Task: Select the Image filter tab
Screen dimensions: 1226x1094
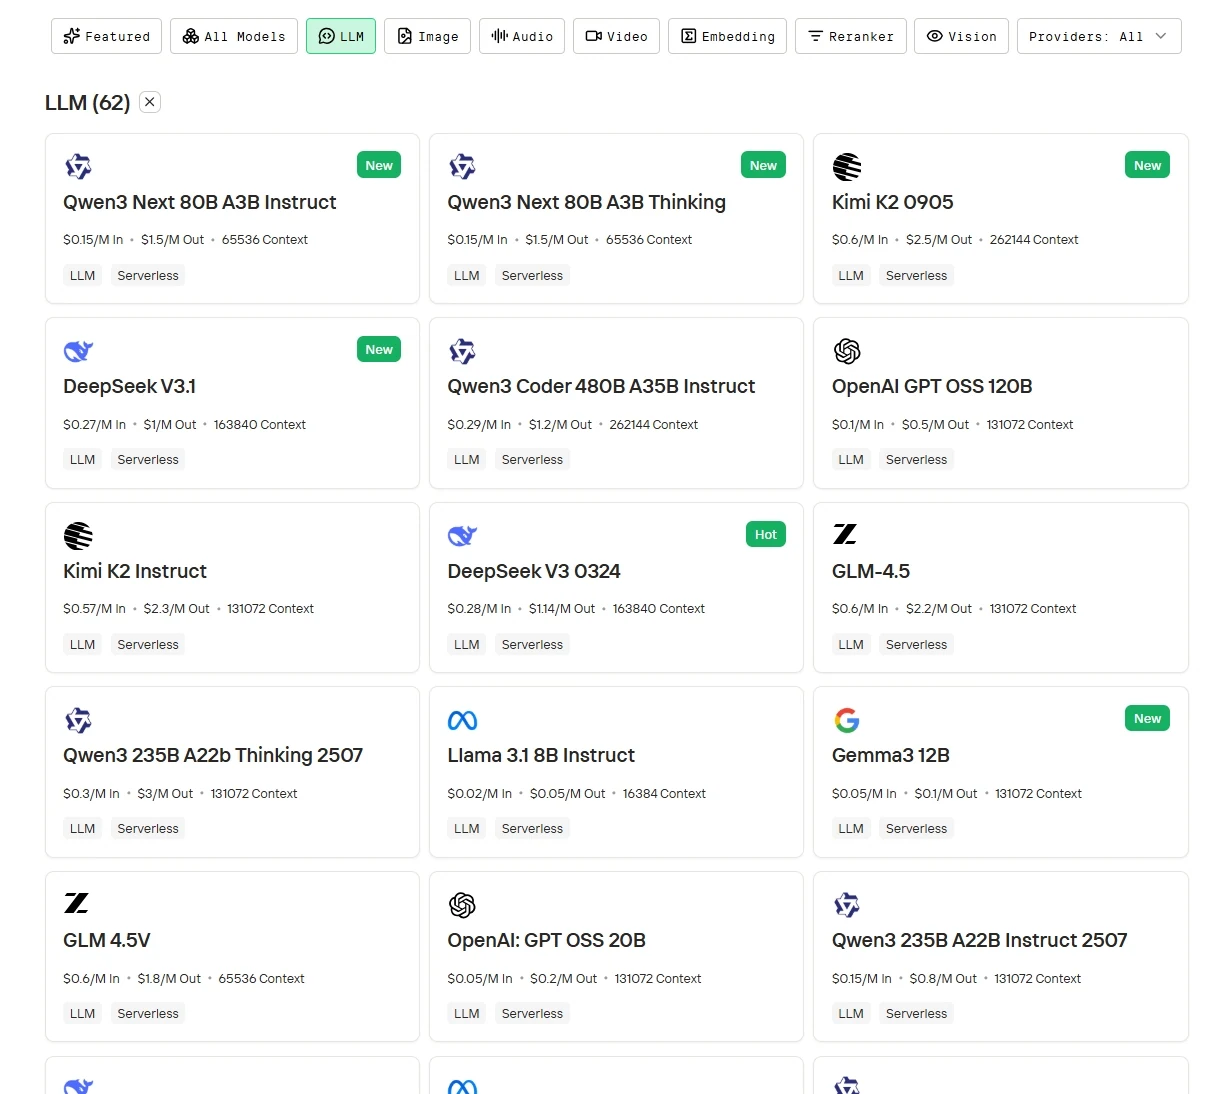Action: 427,36
